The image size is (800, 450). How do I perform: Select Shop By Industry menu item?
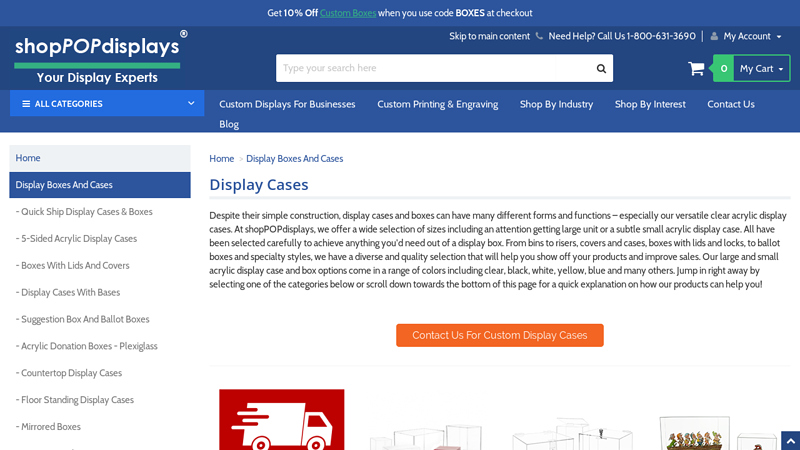tap(556, 104)
